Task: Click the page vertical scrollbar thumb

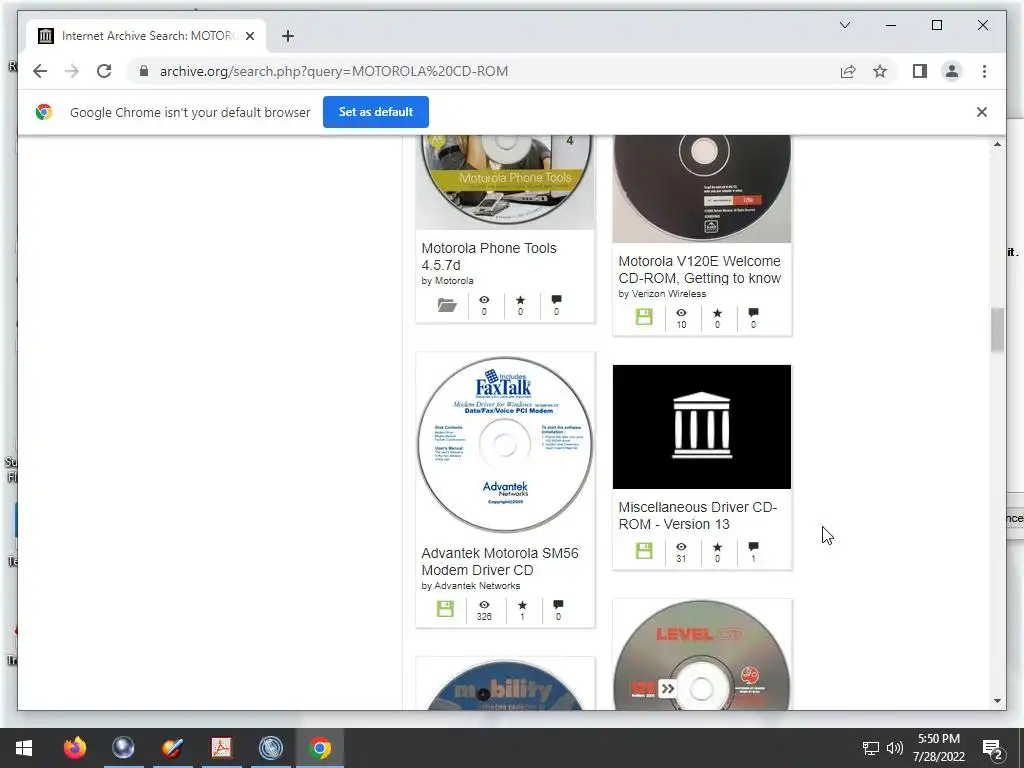Action: click(997, 330)
